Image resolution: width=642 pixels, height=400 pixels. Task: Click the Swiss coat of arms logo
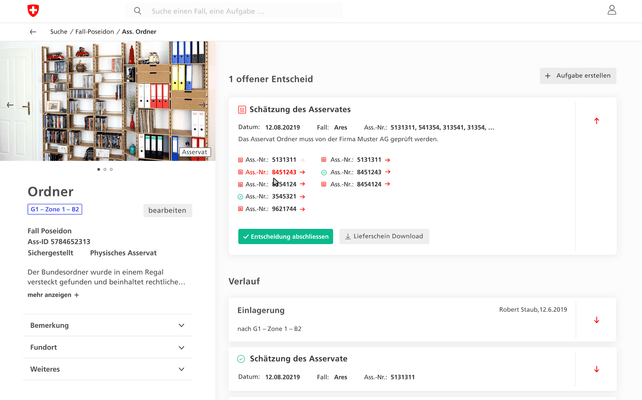(33, 10)
